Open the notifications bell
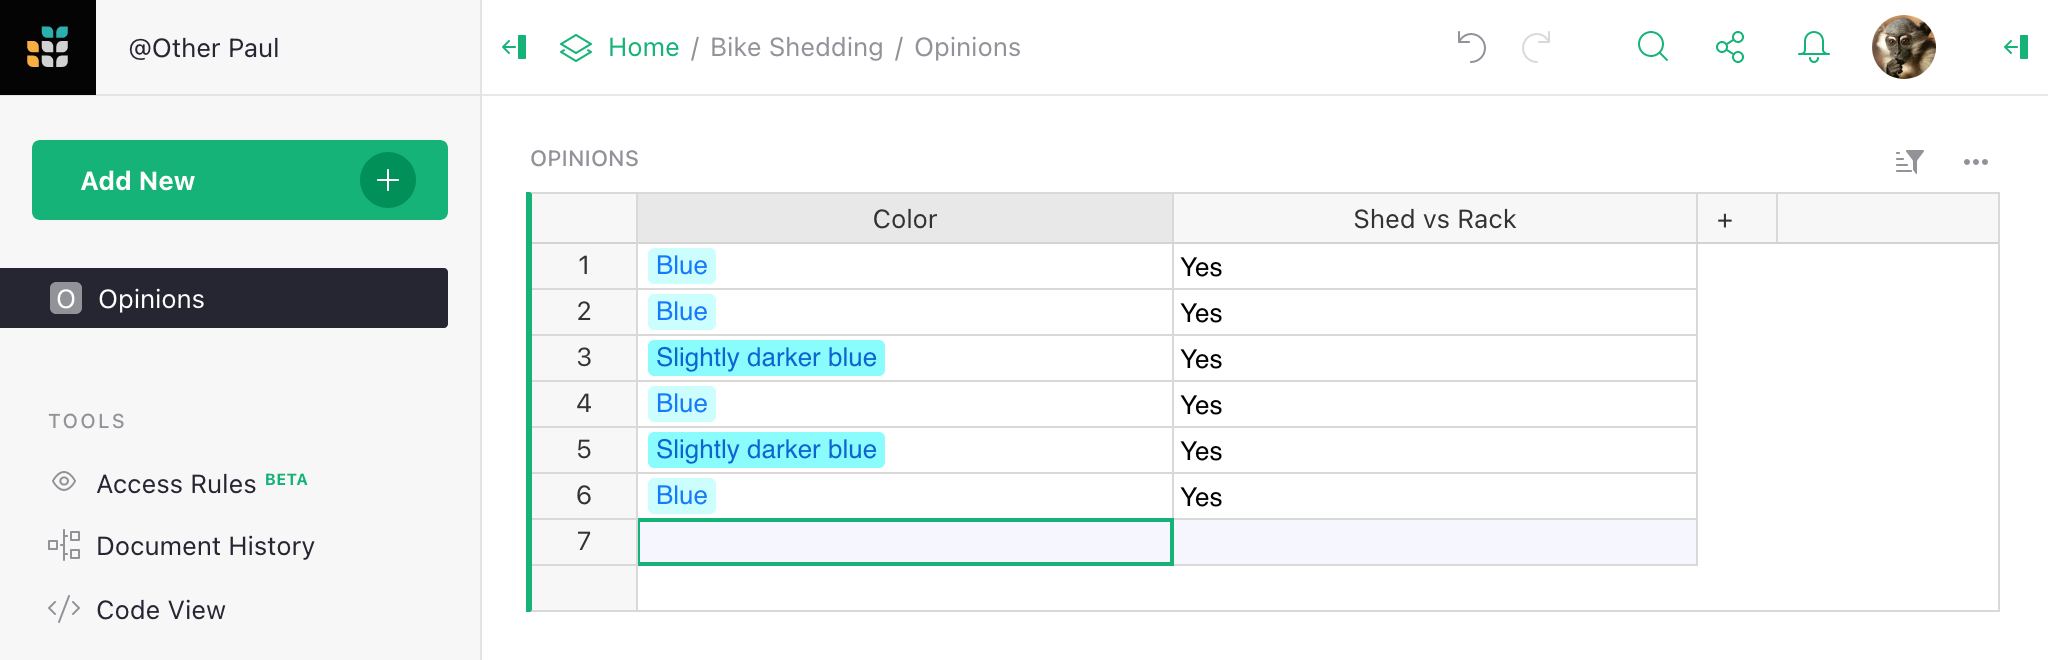 (1813, 47)
